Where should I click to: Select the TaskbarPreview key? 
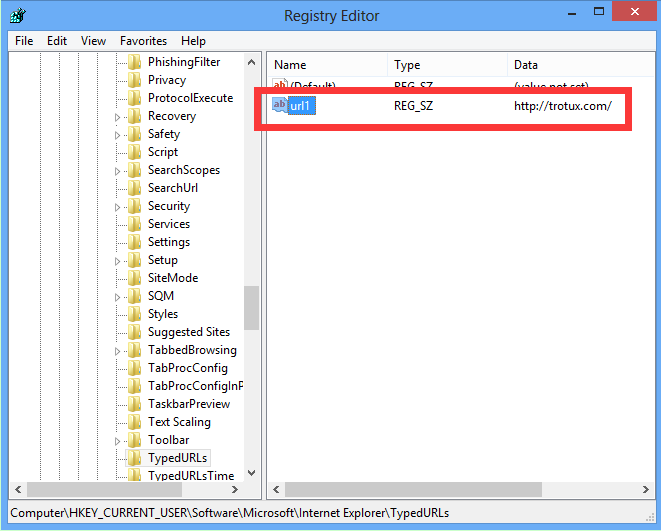point(188,404)
